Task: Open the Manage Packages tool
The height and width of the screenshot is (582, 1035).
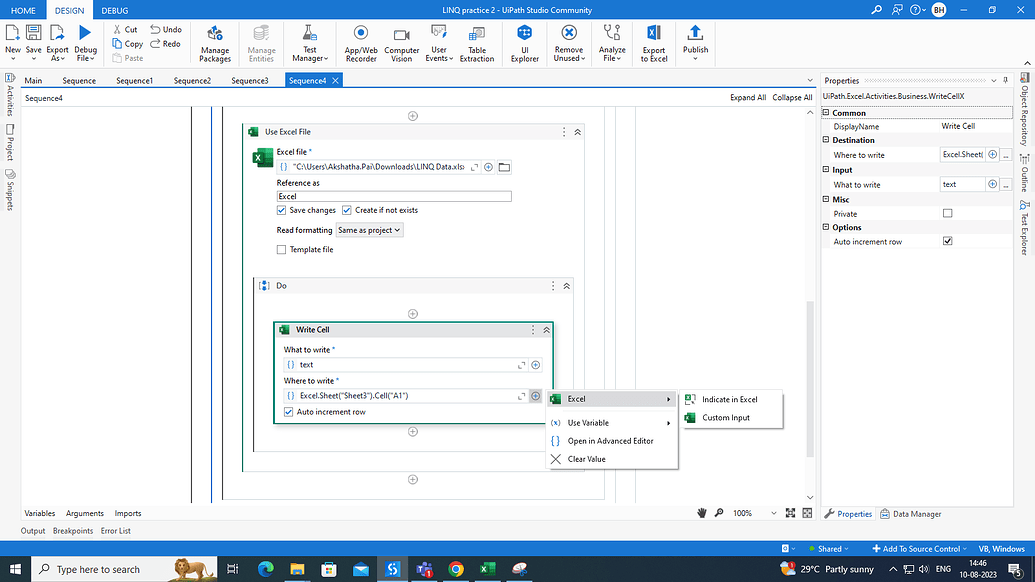Action: click(x=214, y=43)
